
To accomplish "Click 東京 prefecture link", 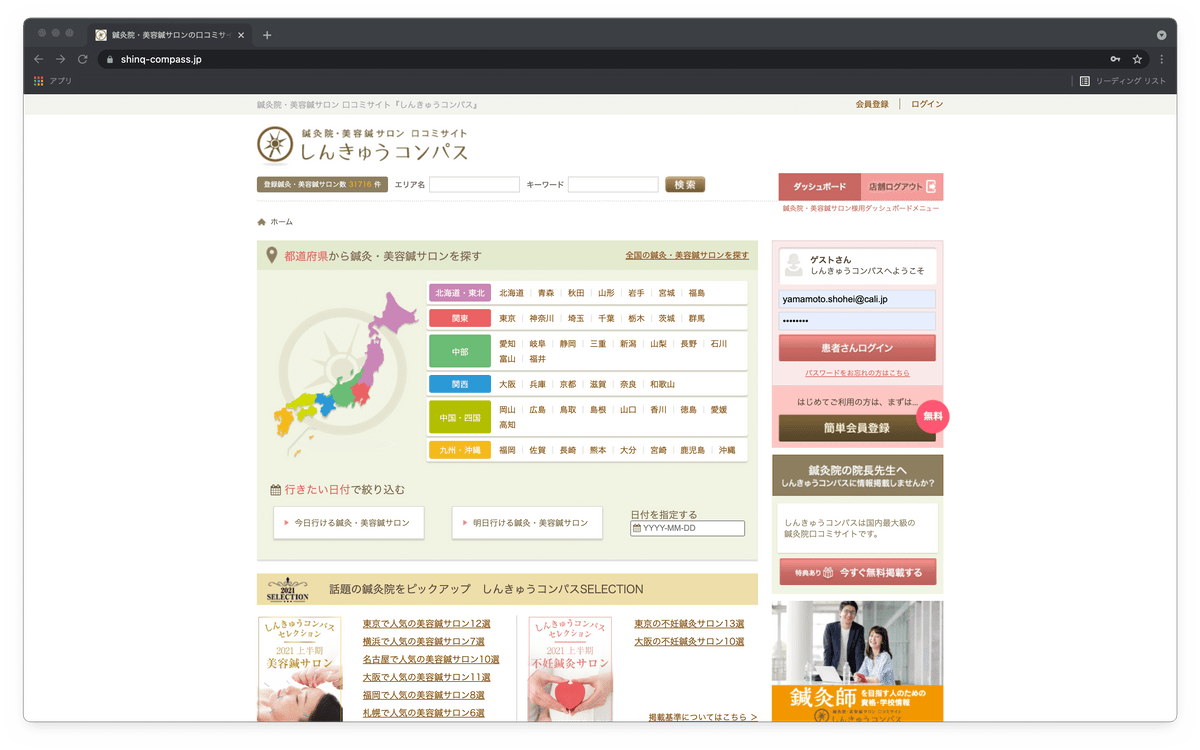I will pos(508,318).
